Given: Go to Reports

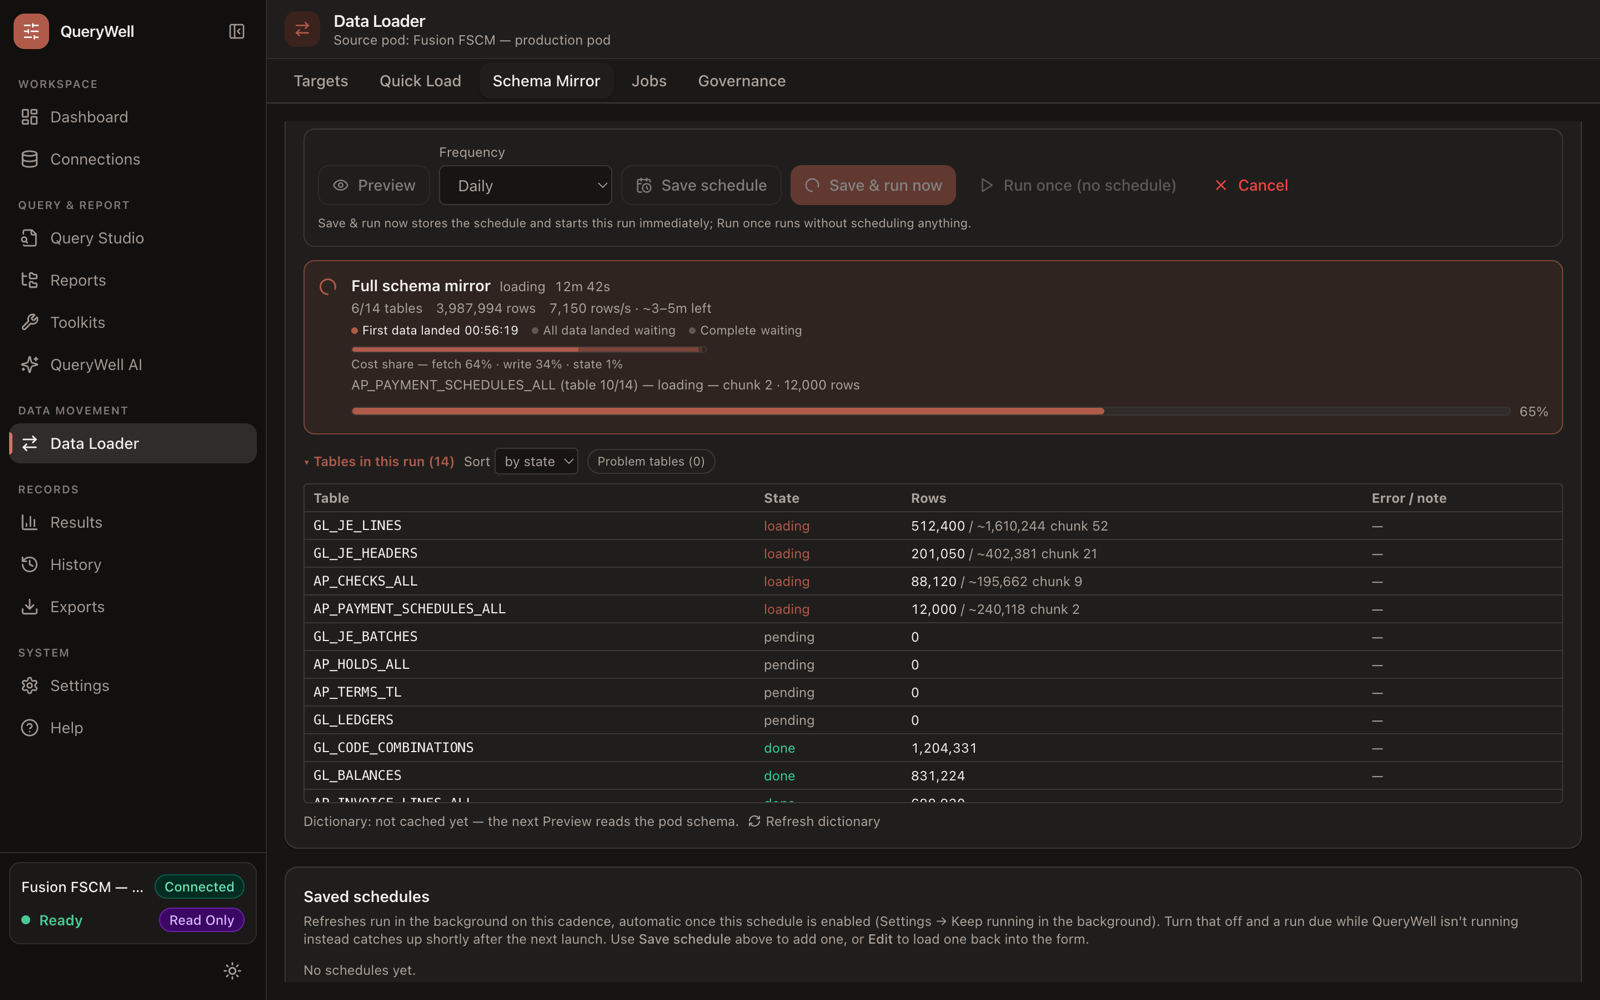Looking at the screenshot, I should click(132, 280).
